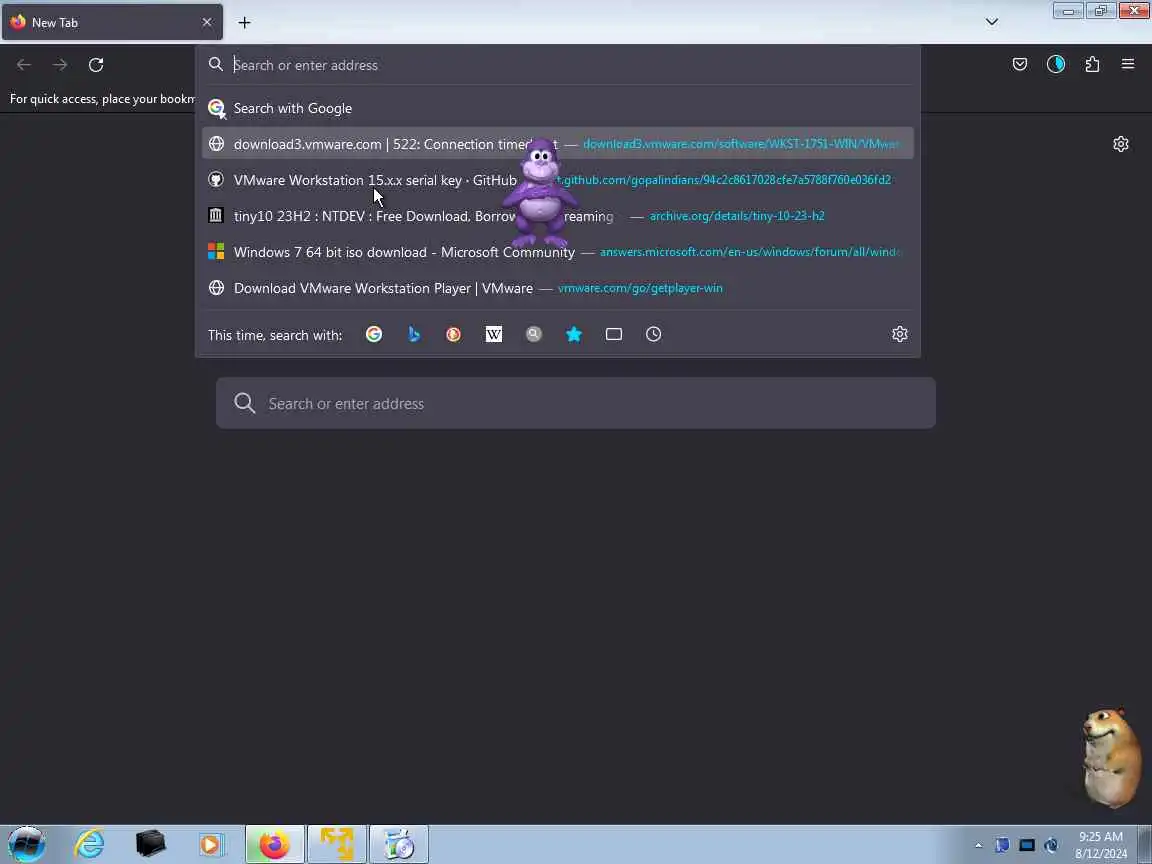Open Download VMware Workstation Player suggestion

[558, 287]
